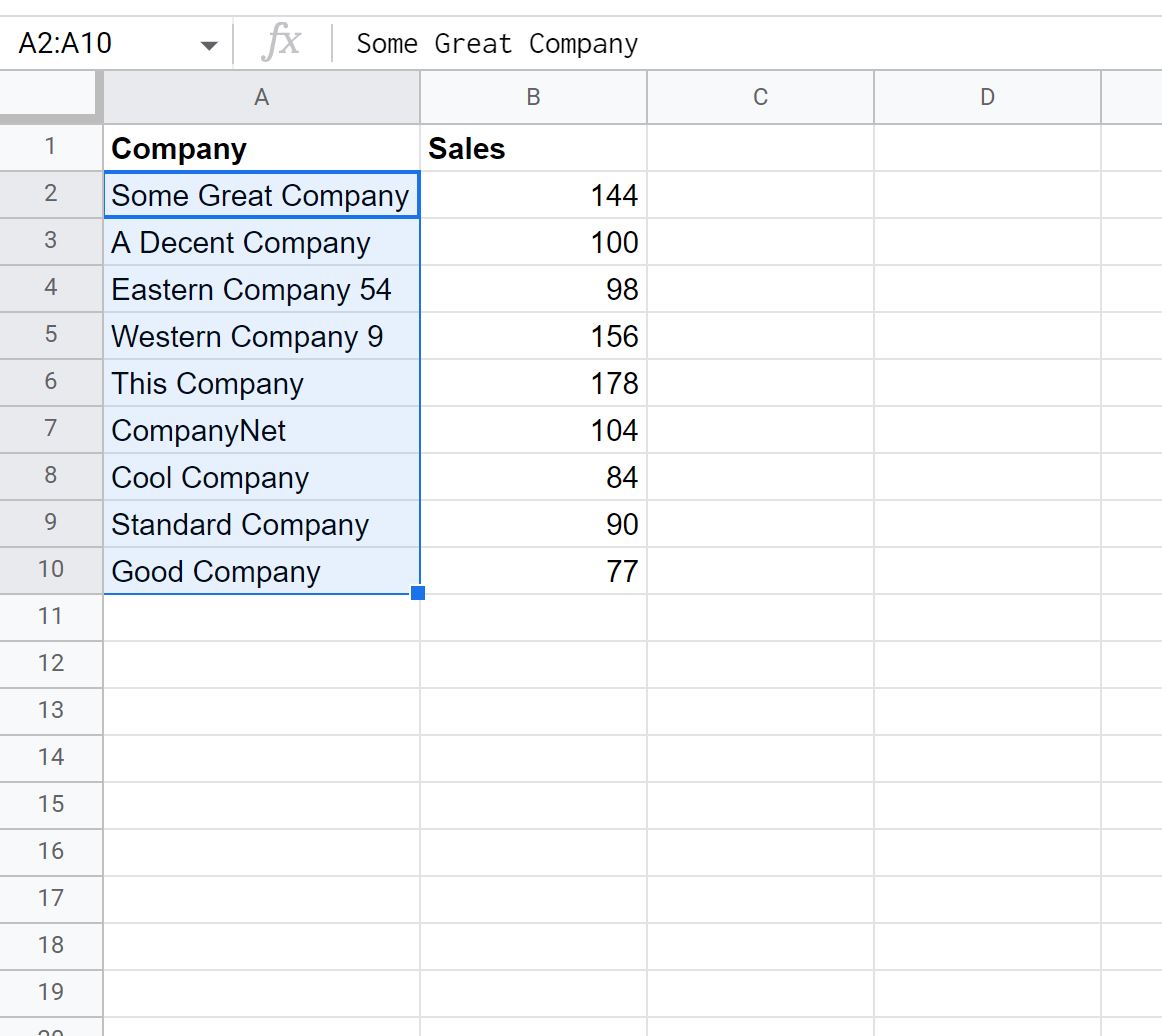
Task: Click the select-all corner box
Action: [49, 96]
